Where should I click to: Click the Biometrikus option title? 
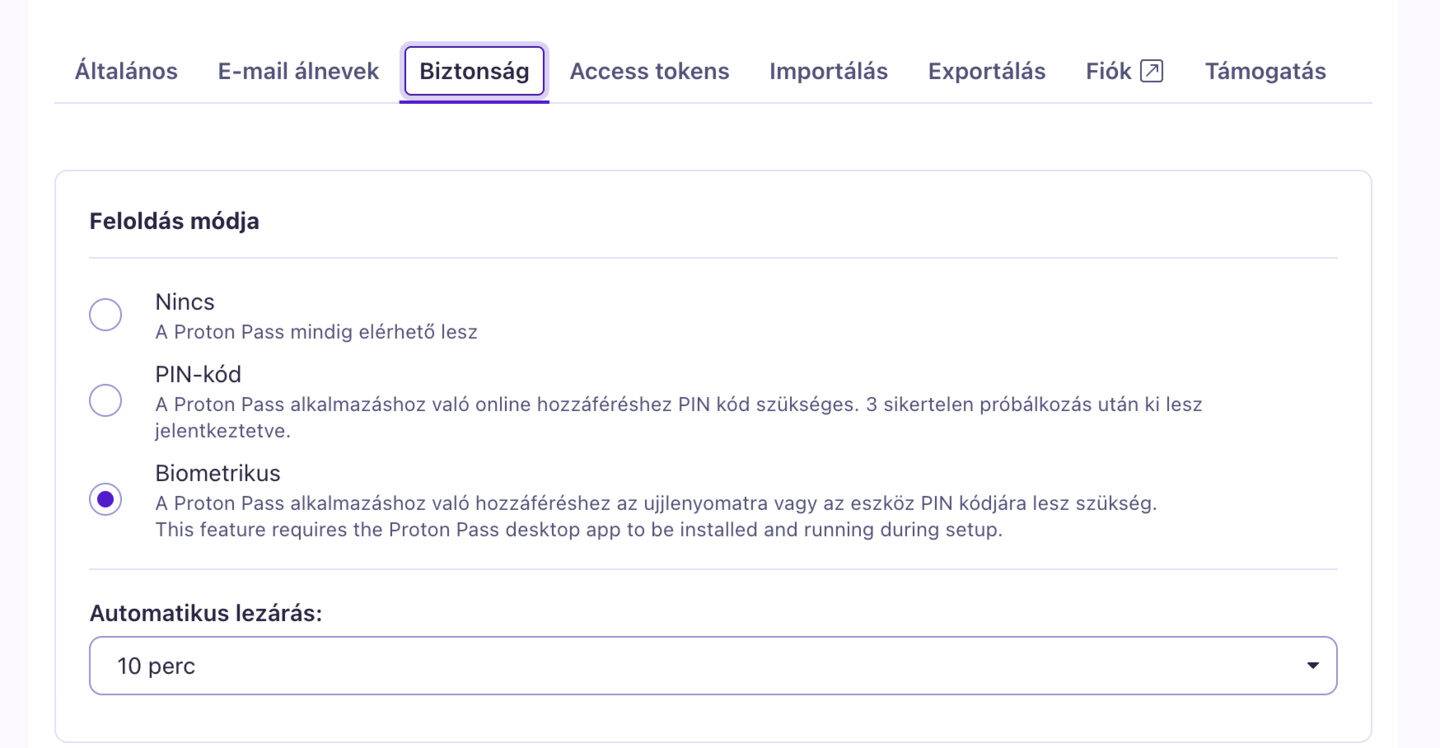[x=218, y=472]
